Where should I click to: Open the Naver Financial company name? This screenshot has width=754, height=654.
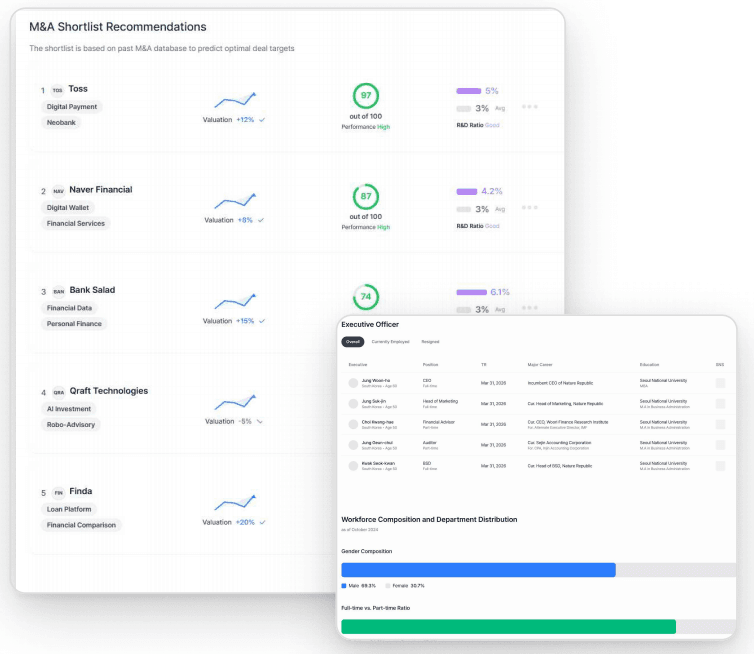tap(101, 189)
